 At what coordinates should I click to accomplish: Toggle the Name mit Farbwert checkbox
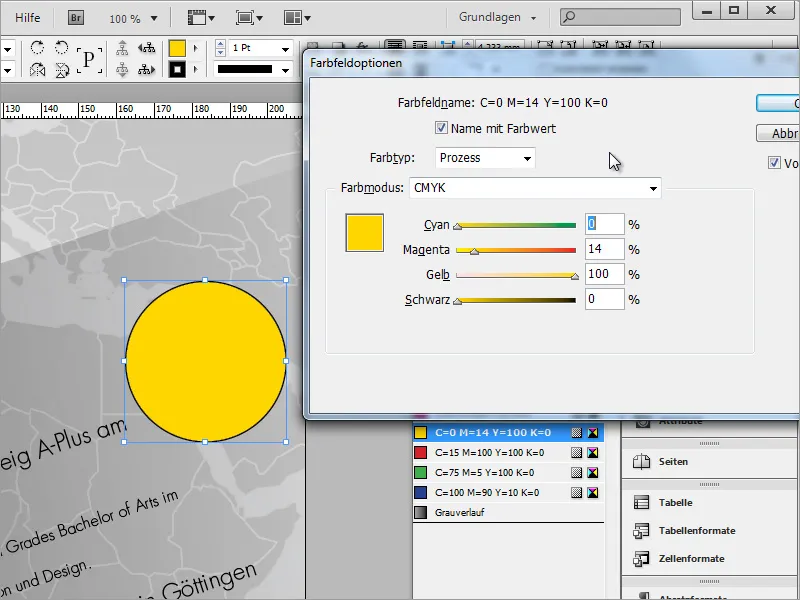441,128
